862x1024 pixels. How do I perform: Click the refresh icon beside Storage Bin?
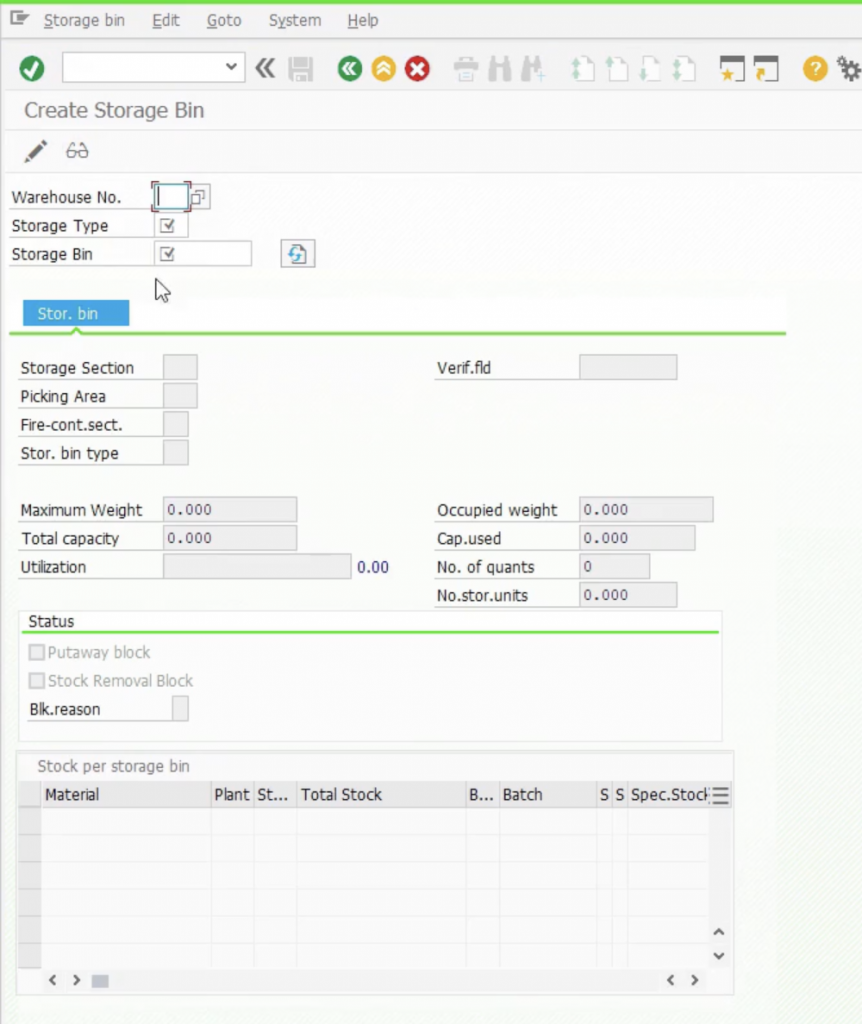(x=297, y=254)
